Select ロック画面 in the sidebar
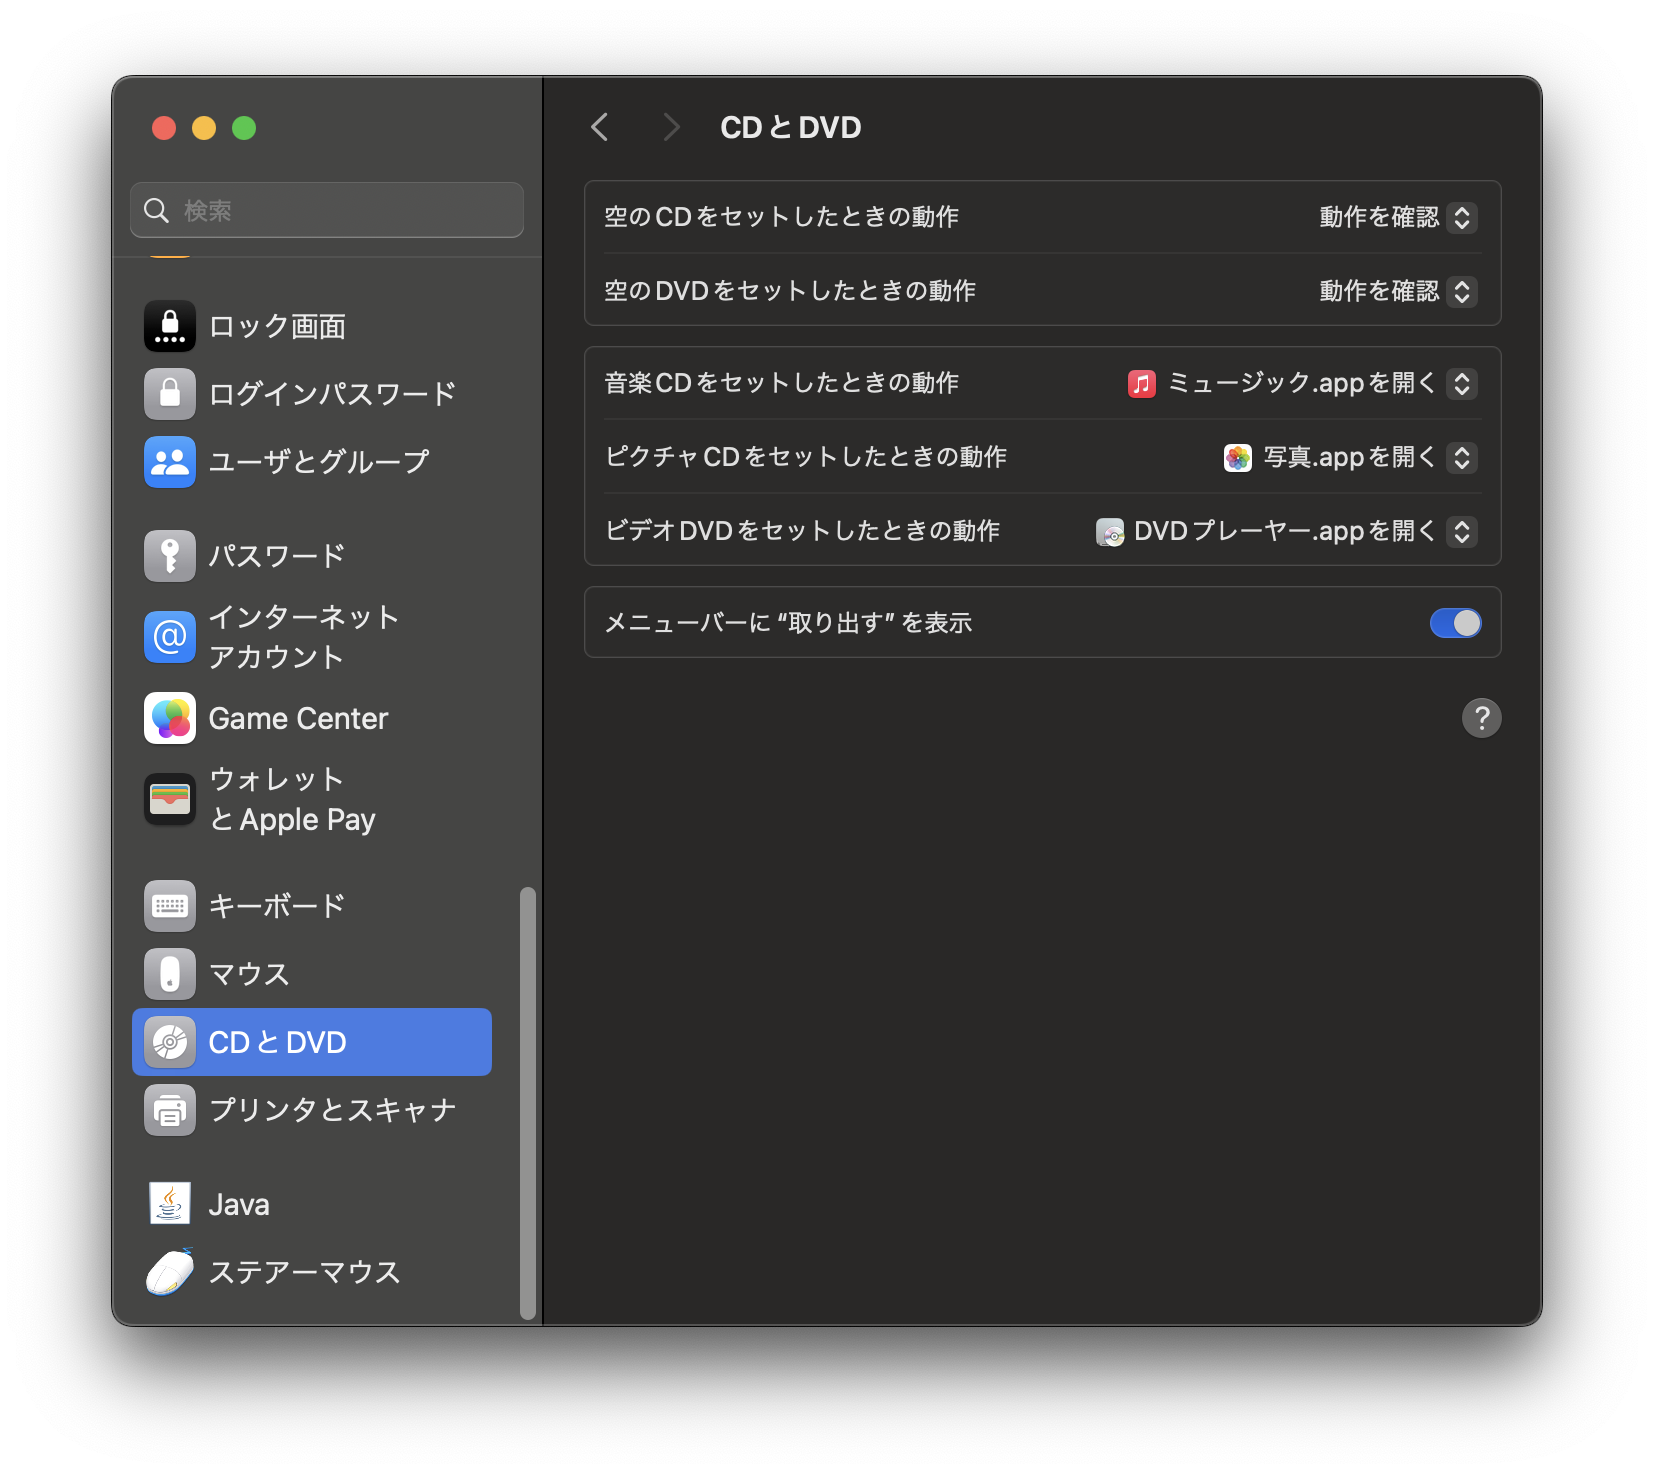Viewport: 1654px width, 1474px height. tap(312, 326)
